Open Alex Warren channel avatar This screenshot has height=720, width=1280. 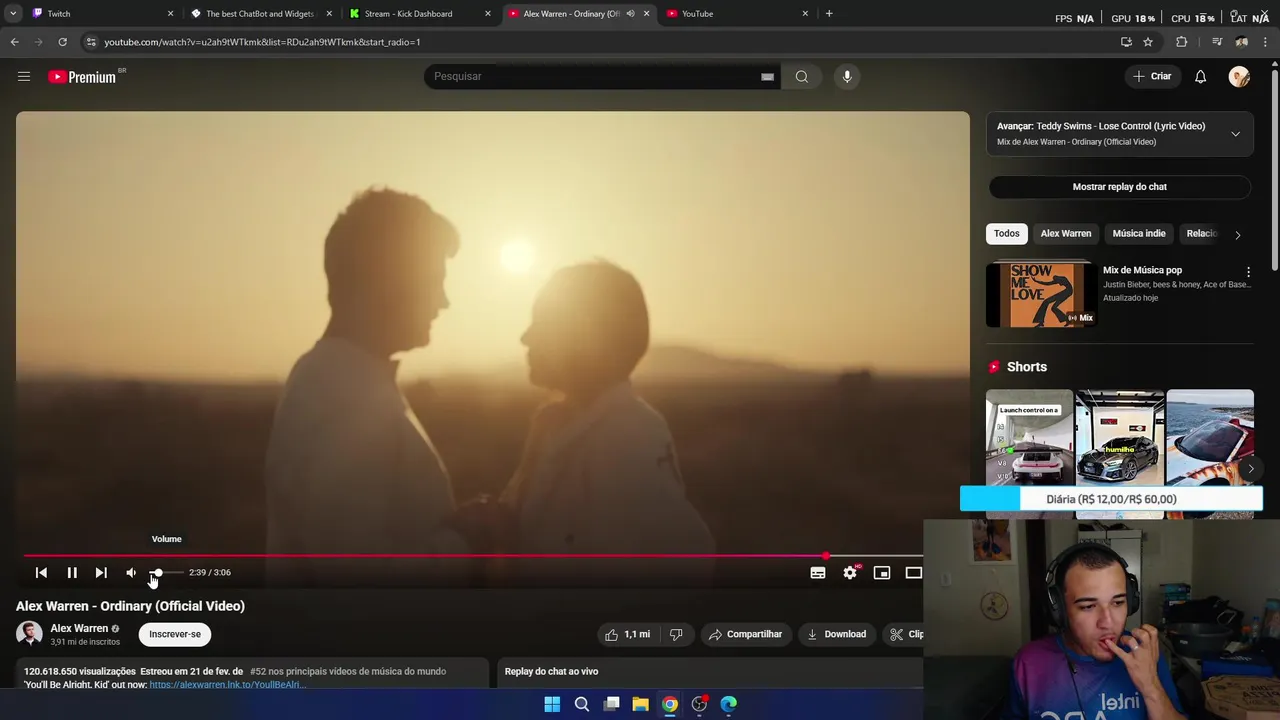pos(29,634)
